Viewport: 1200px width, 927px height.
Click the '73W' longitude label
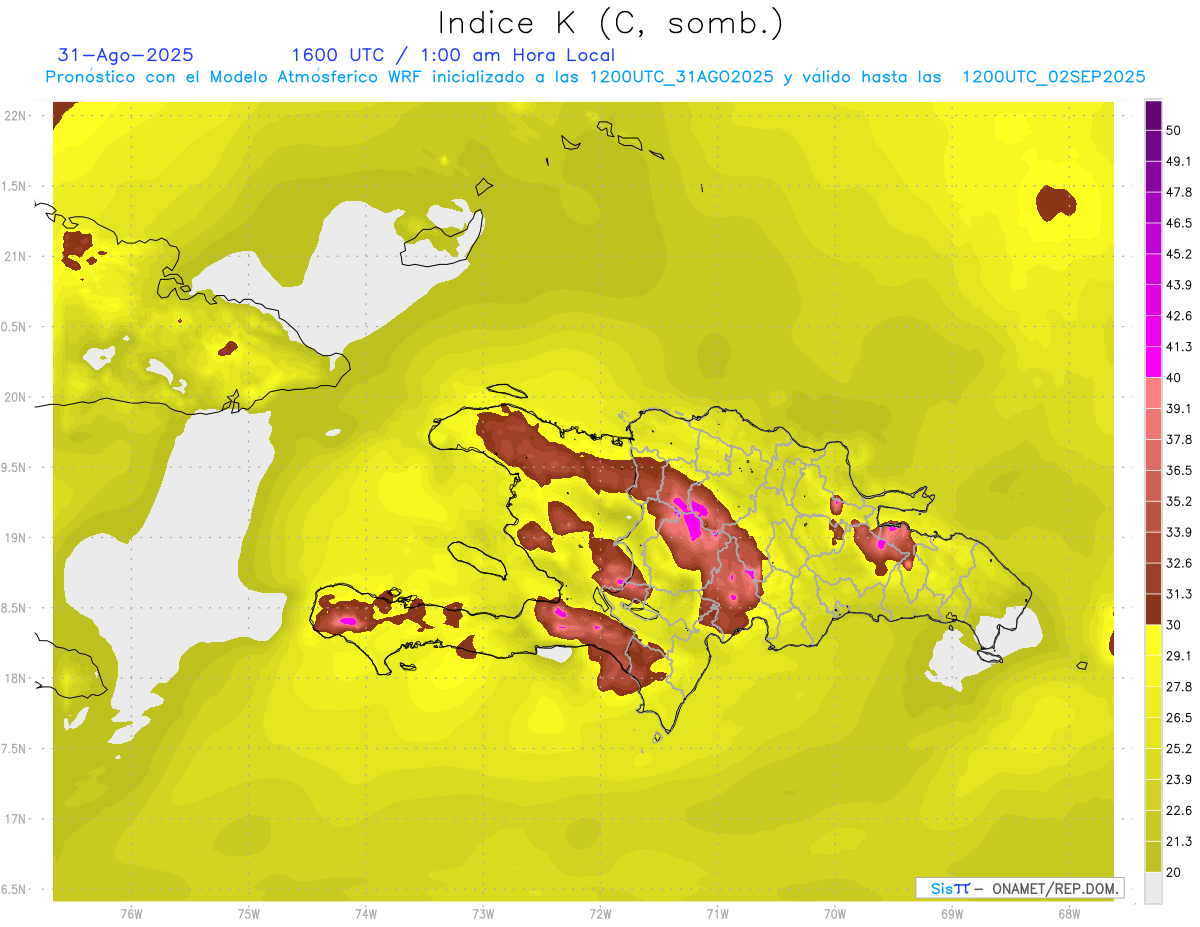(483, 914)
